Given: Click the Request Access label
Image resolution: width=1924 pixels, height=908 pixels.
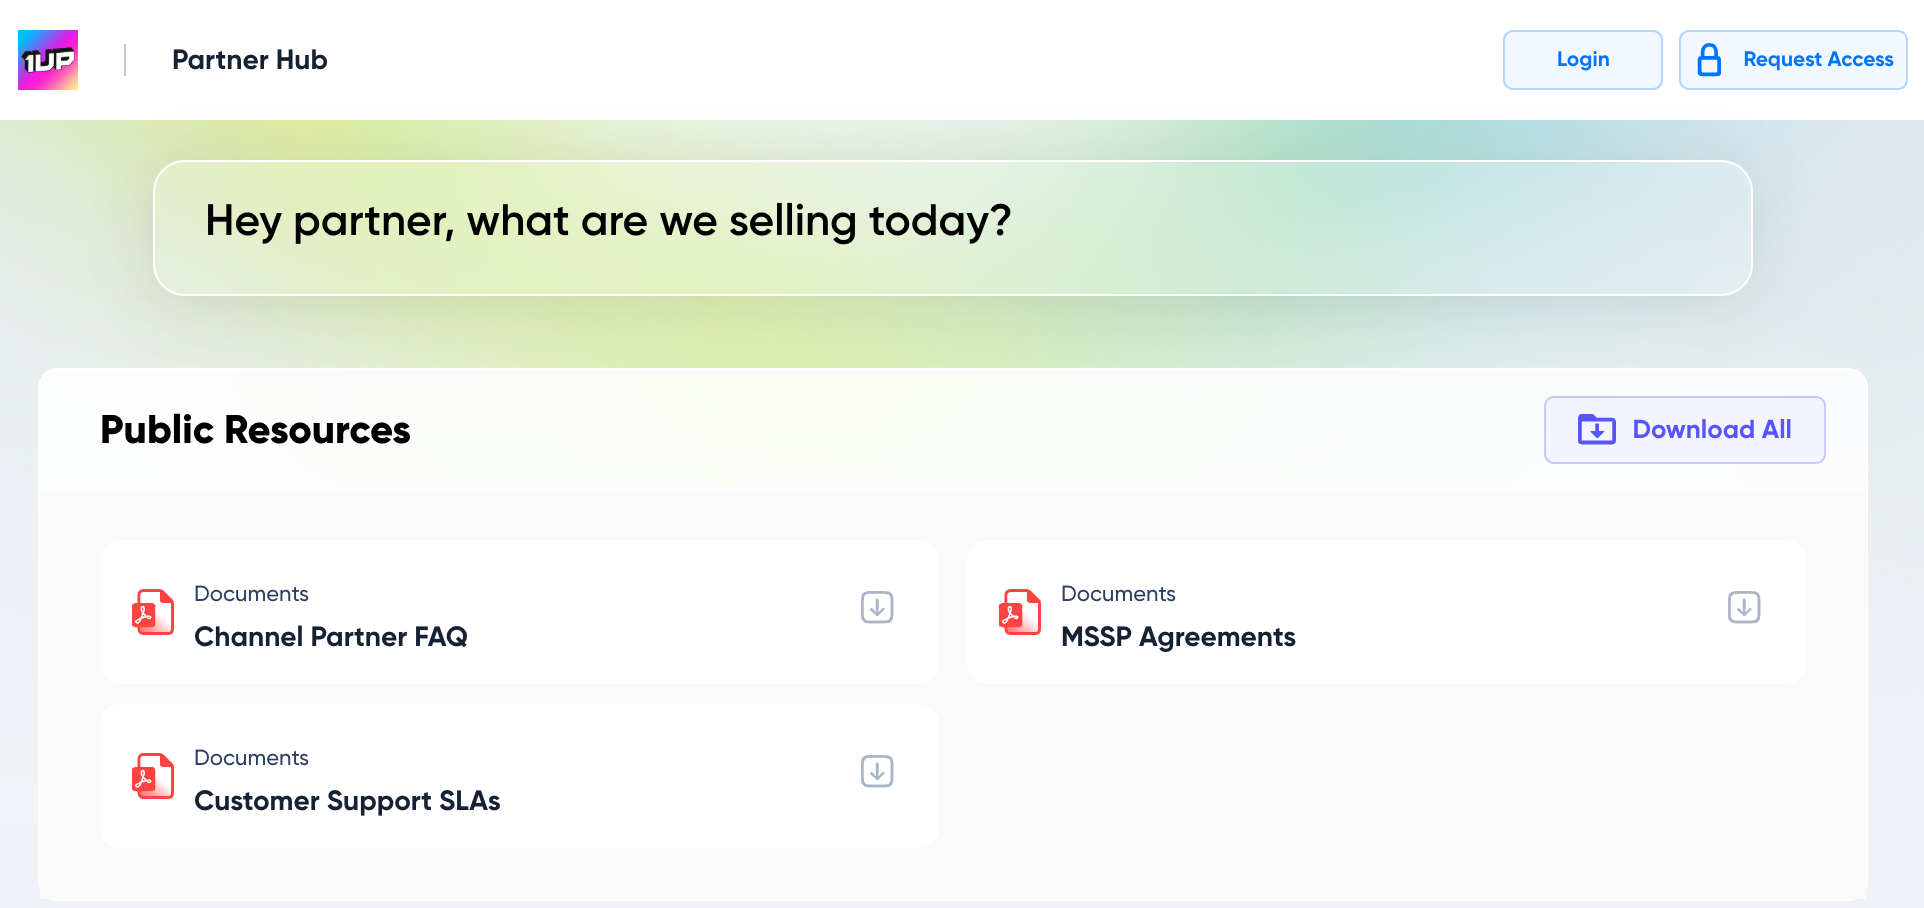Looking at the screenshot, I should pyautogui.click(x=1817, y=60).
